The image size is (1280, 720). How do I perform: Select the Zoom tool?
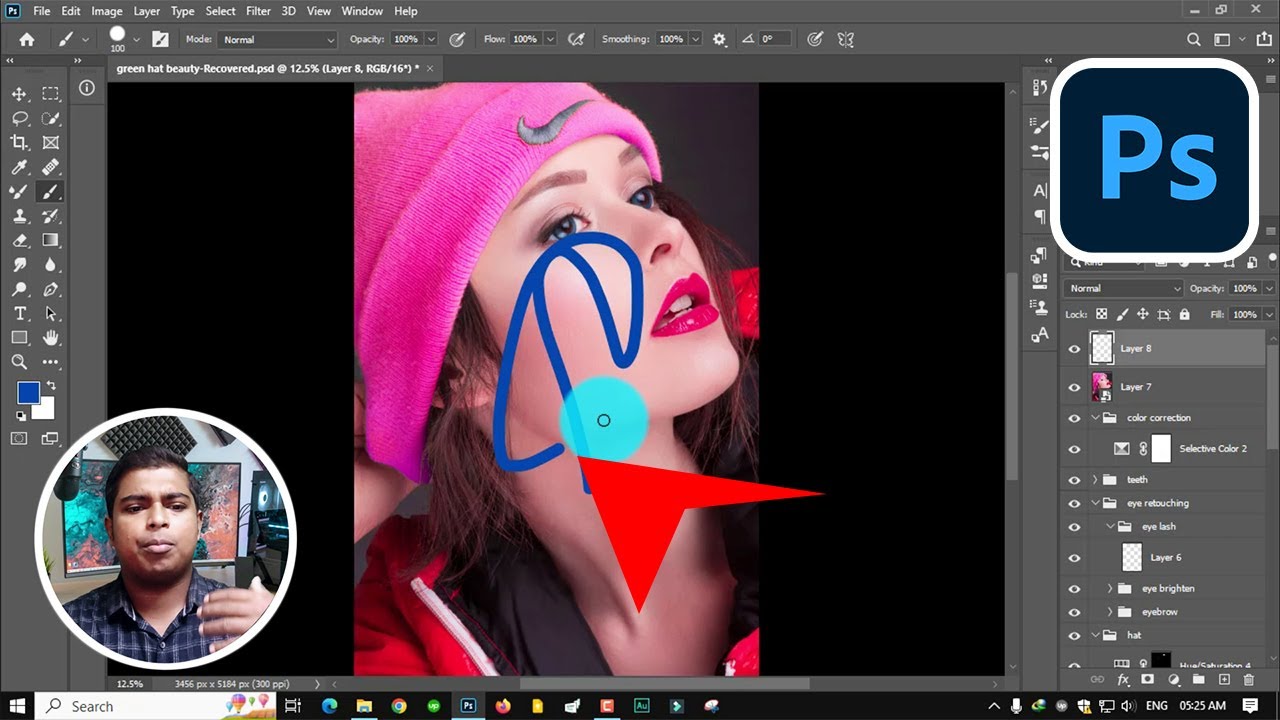click(19, 362)
